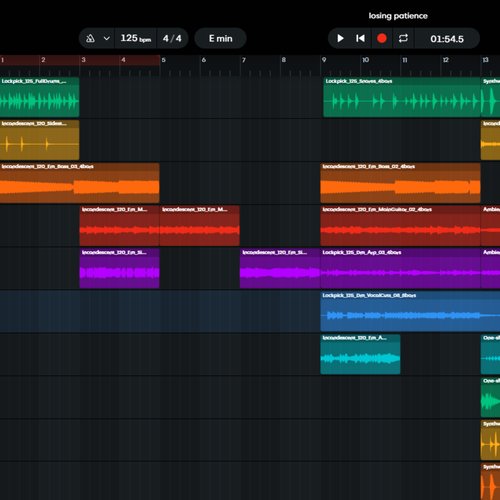
Task: Open the E min key selector
Action: click(x=220, y=39)
